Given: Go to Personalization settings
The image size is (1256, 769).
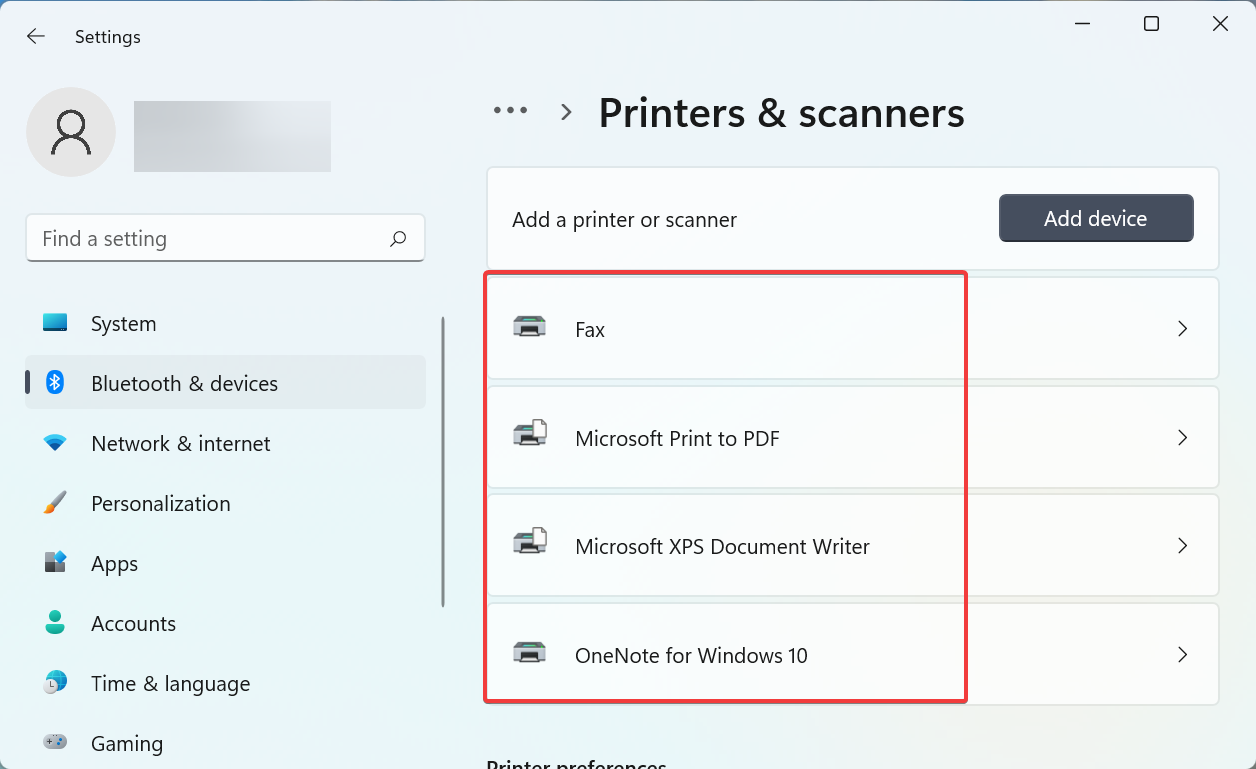Looking at the screenshot, I should [x=226, y=503].
